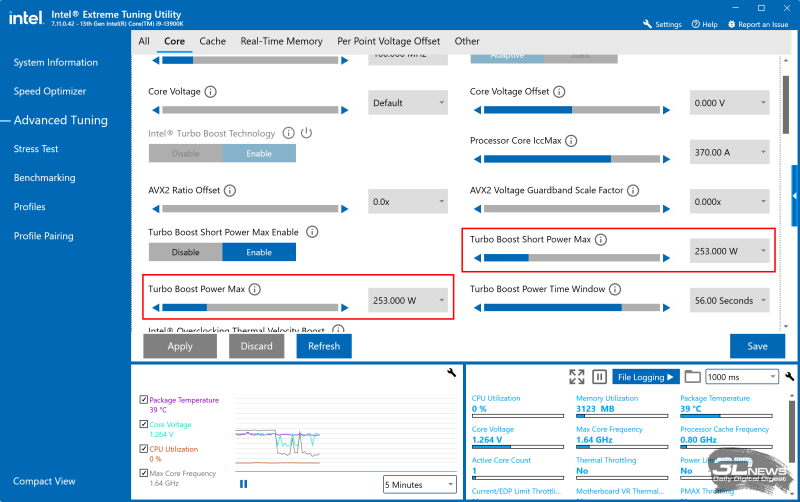Click the Apply button
This screenshot has height=502, width=800.
(180, 346)
